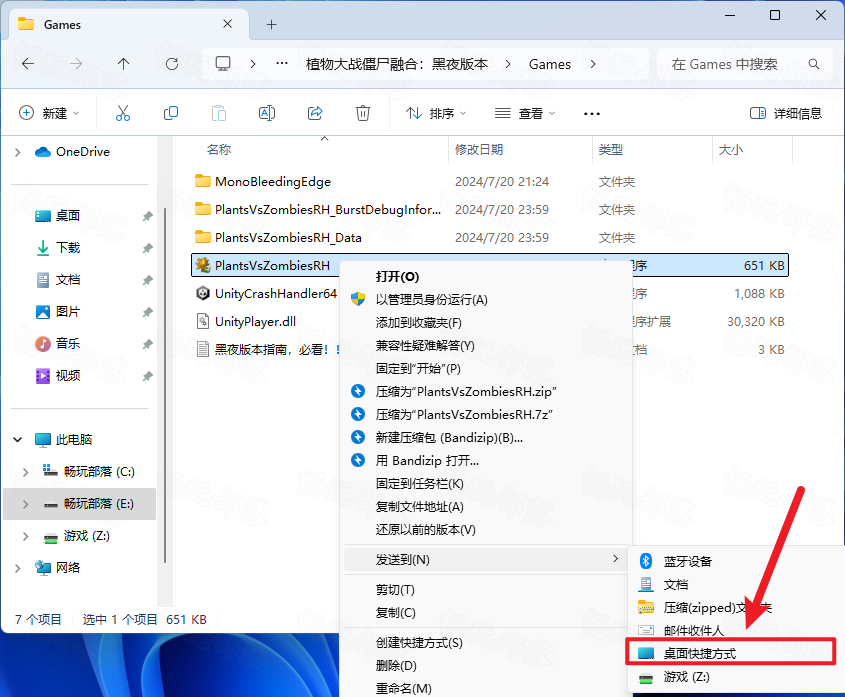The width and height of the screenshot is (845, 697).
Task: Unpin 桌面 using its pin icon
Action: pos(147,216)
